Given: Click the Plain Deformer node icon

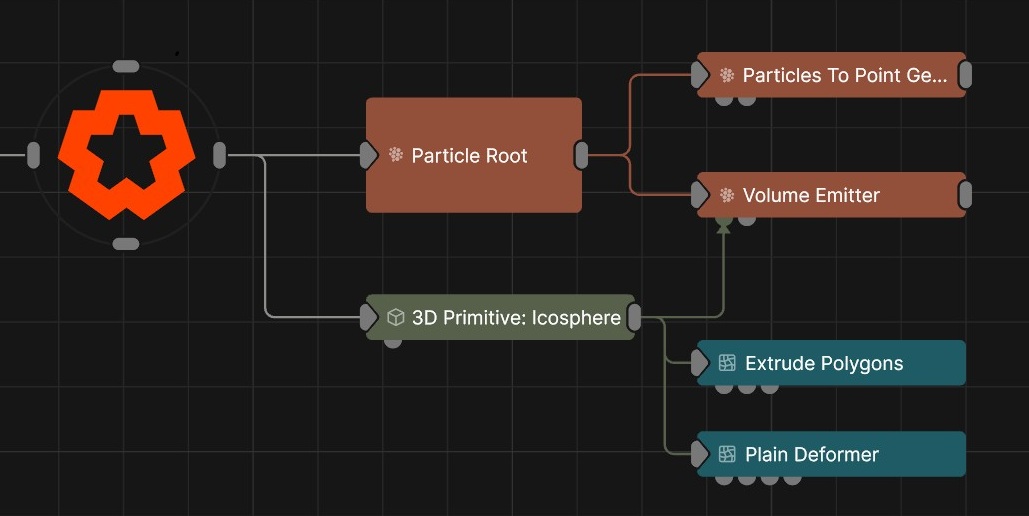Looking at the screenshot, I should coord(727,454).
